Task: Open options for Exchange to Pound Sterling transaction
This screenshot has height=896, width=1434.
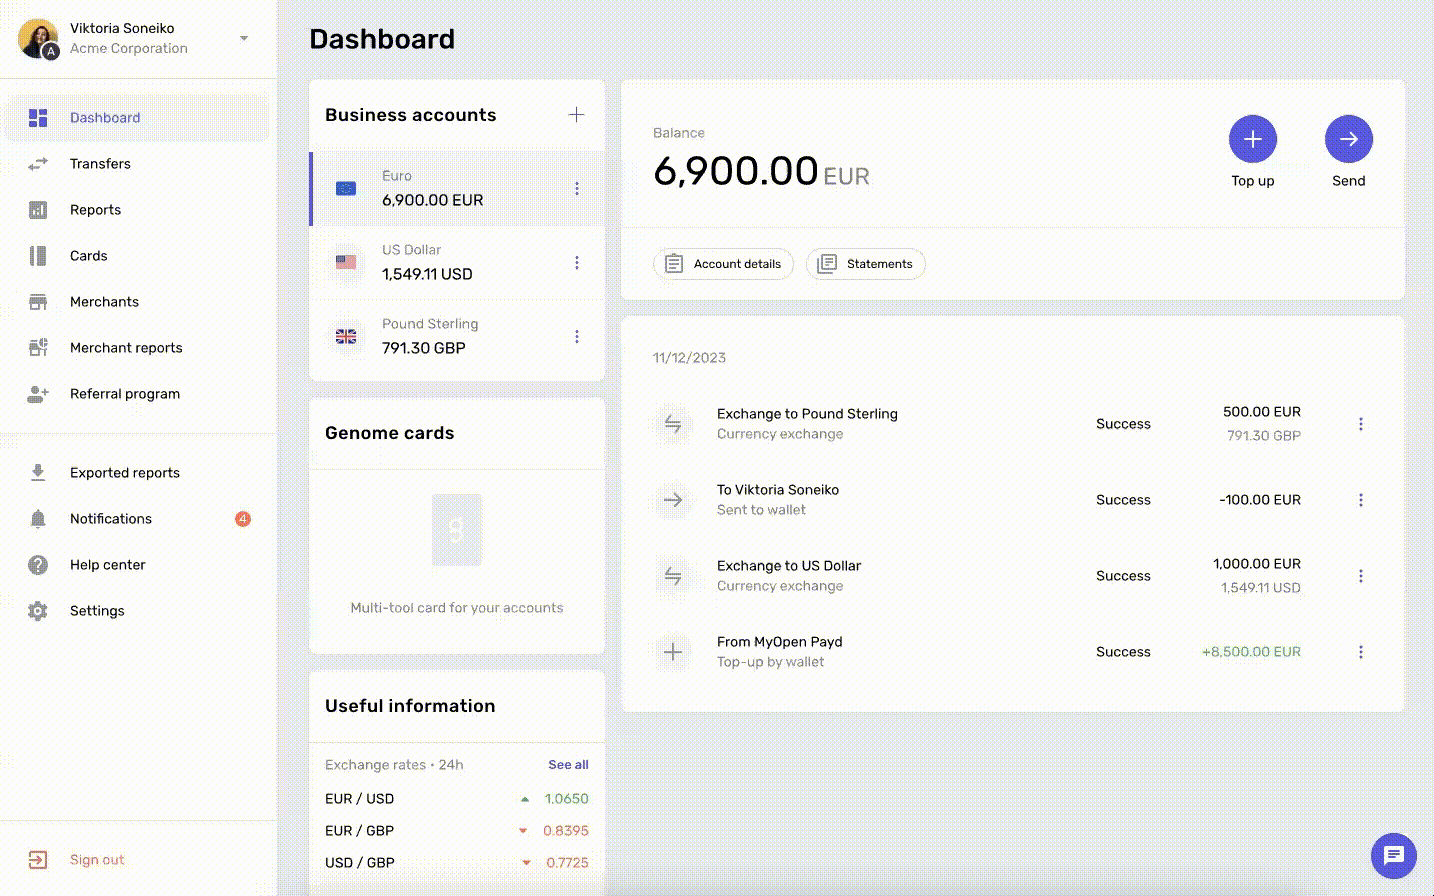Action: point(1360,424)
